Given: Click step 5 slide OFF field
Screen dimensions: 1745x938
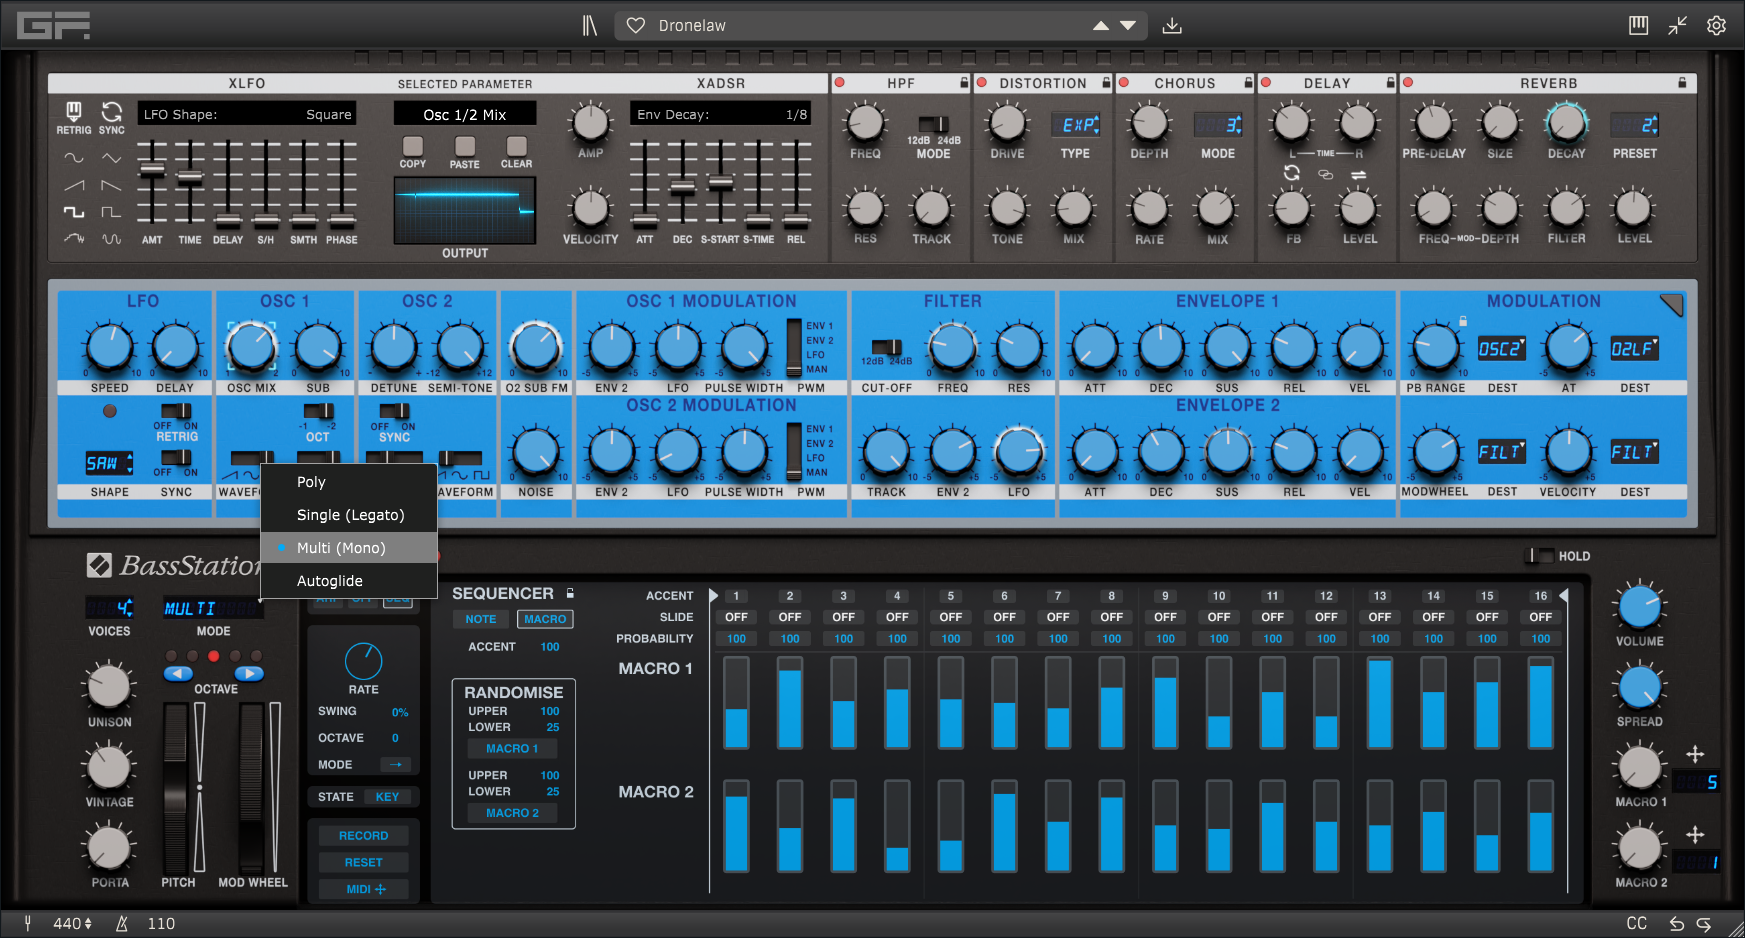Looking at the screenshot, I should [x=951, y=617].
